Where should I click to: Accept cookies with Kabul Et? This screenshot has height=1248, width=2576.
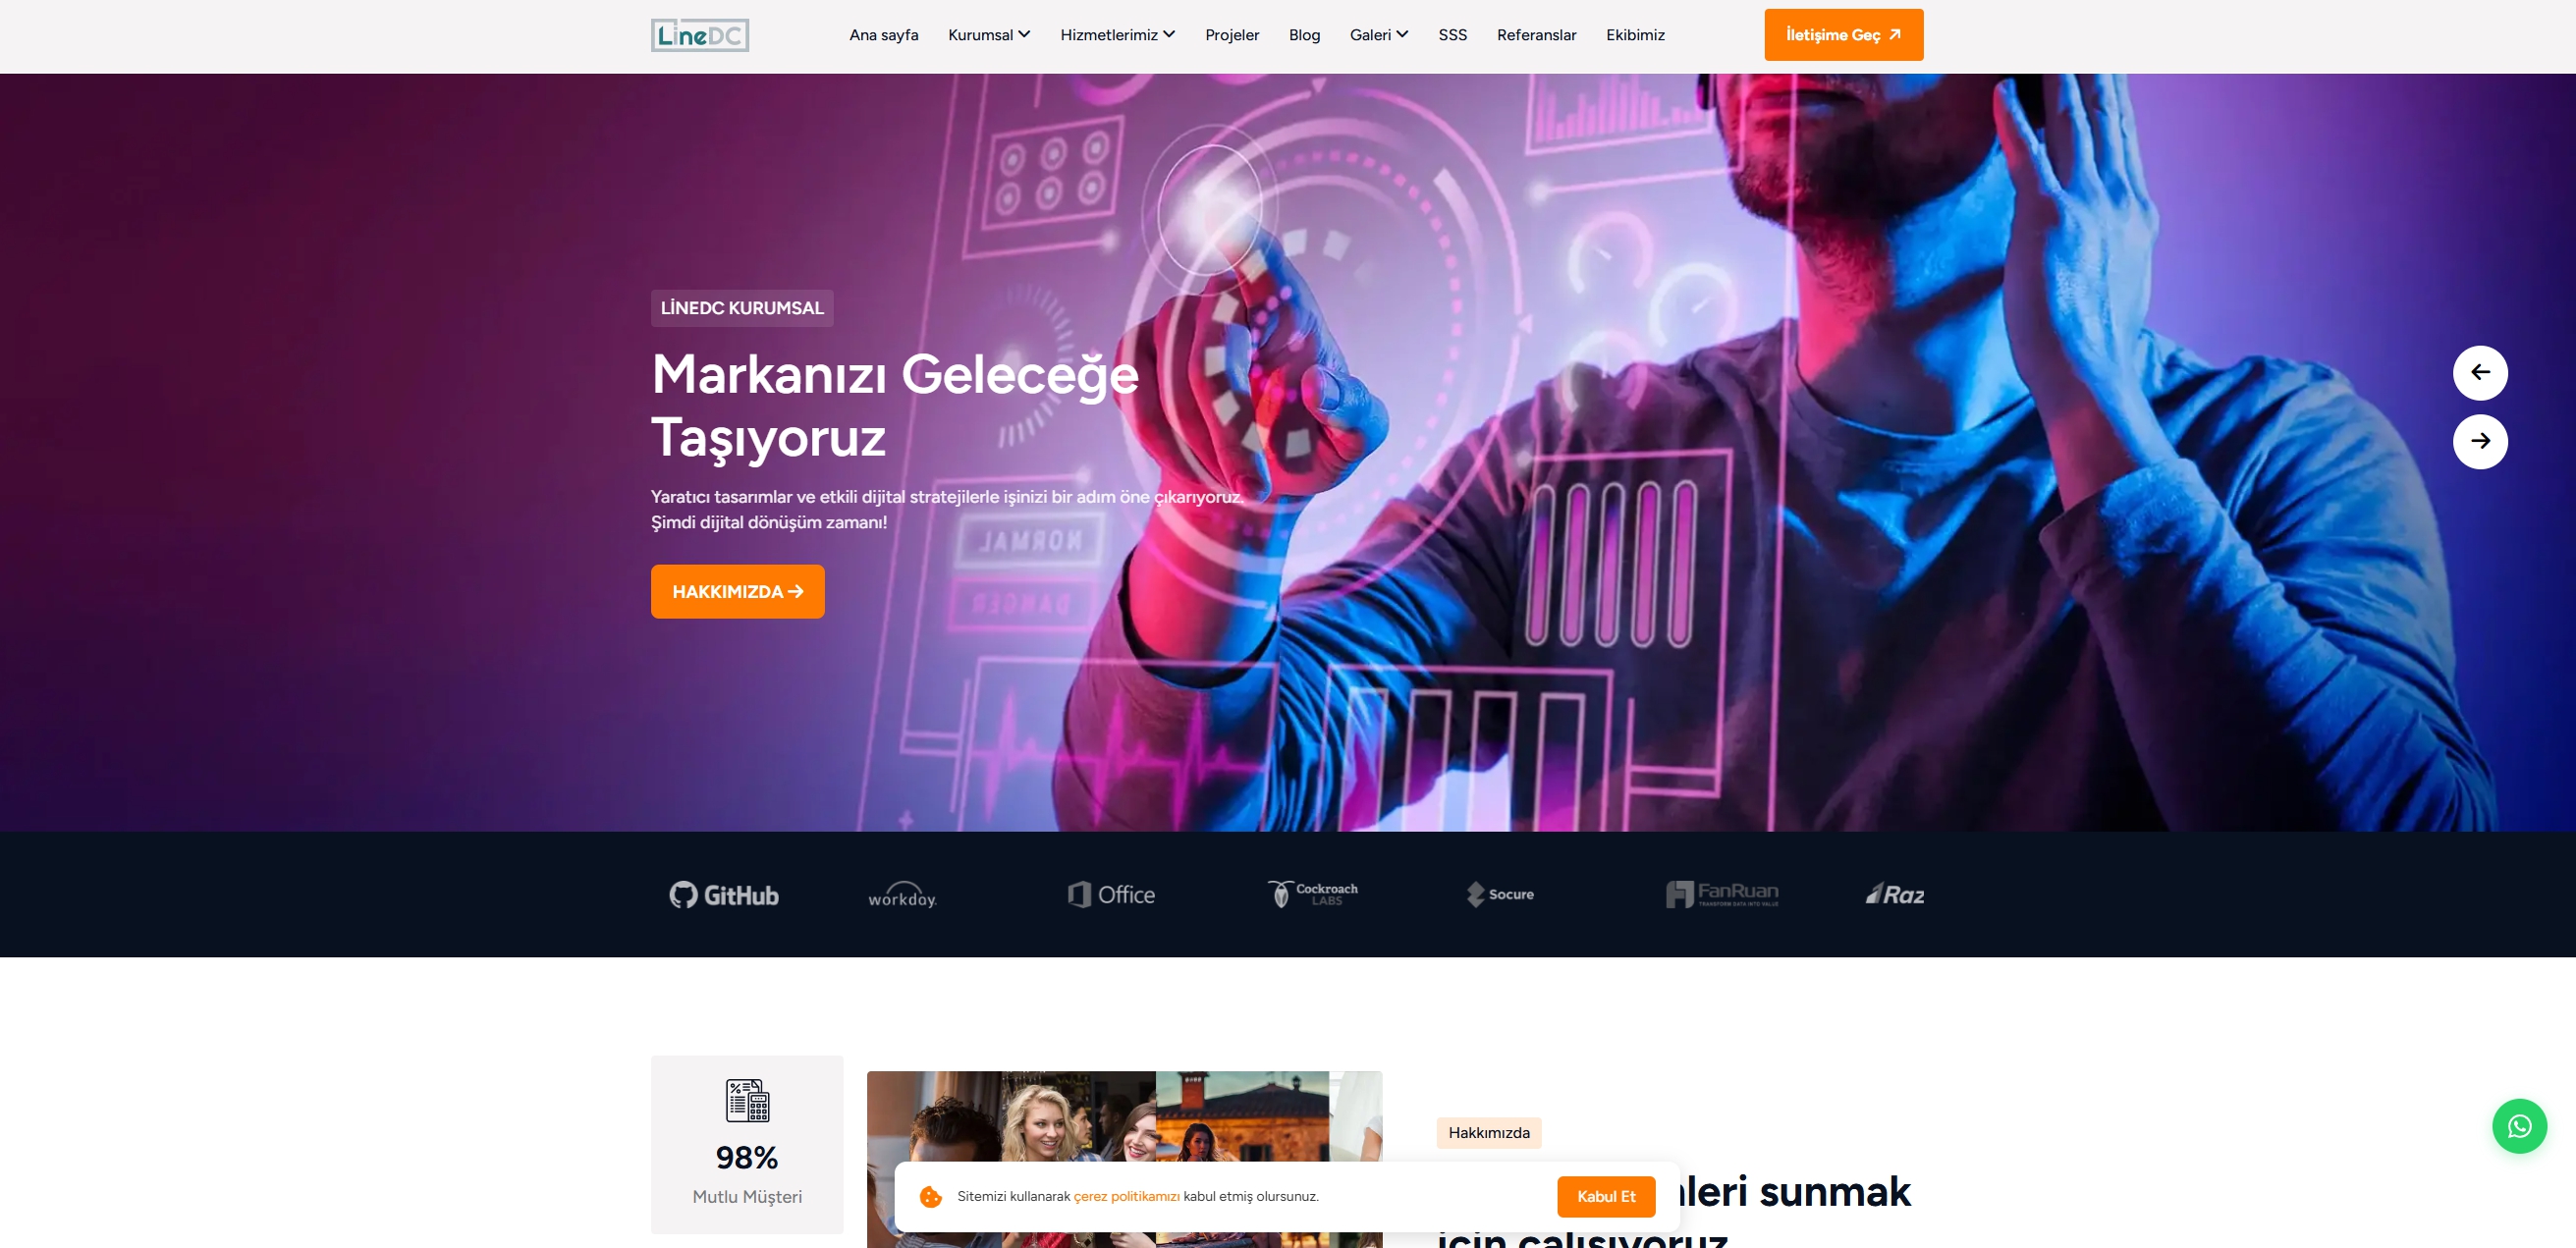click(x=1606, y=1196)
